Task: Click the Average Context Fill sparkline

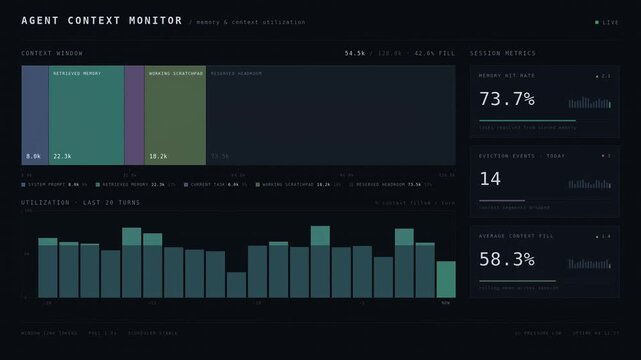Action: coord(589,264)
